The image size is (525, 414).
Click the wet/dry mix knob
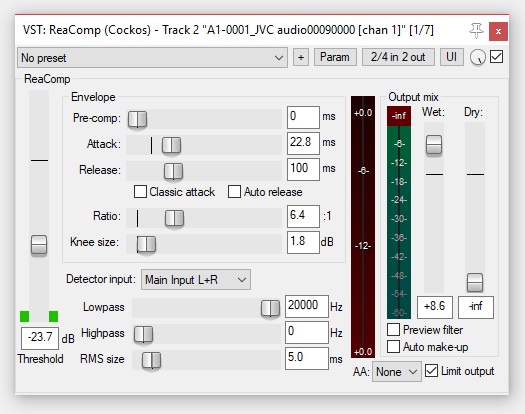[x=477, y=57]
